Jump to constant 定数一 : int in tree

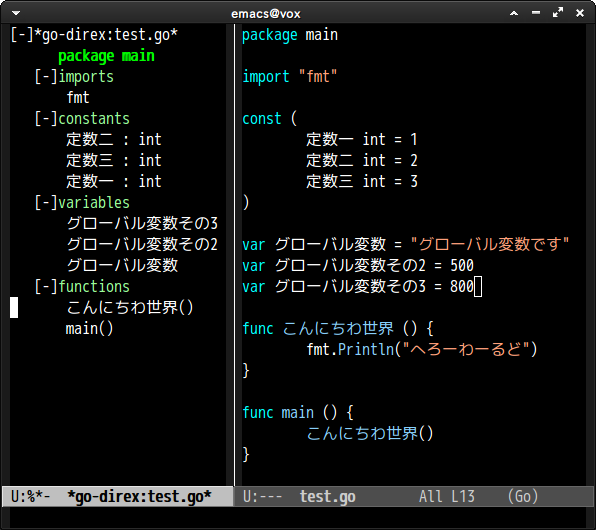114,181
